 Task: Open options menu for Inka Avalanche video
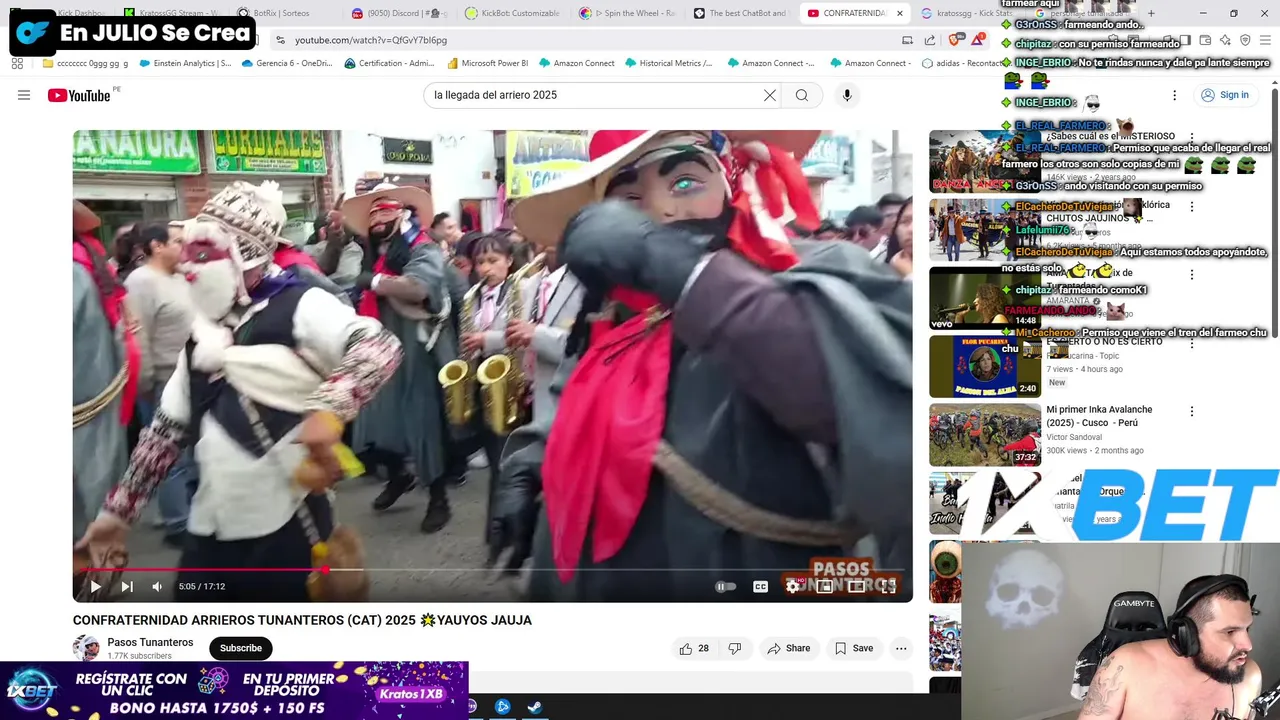(x=1192, y=411)
